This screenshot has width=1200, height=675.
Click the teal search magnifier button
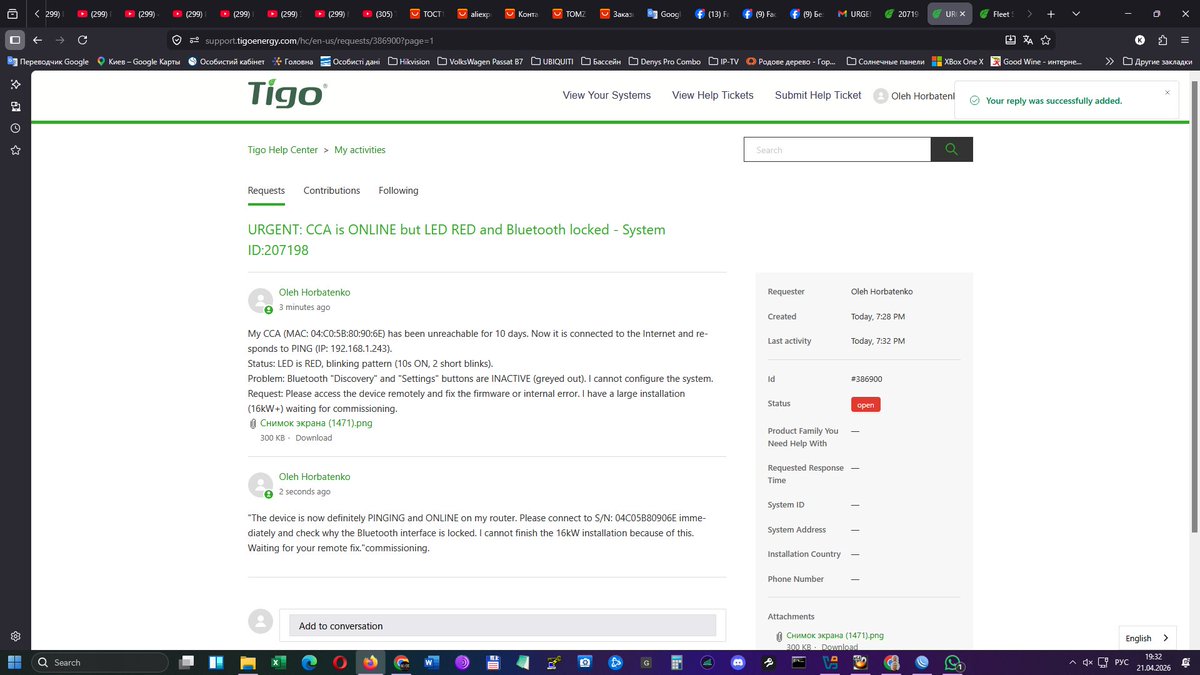950,148
